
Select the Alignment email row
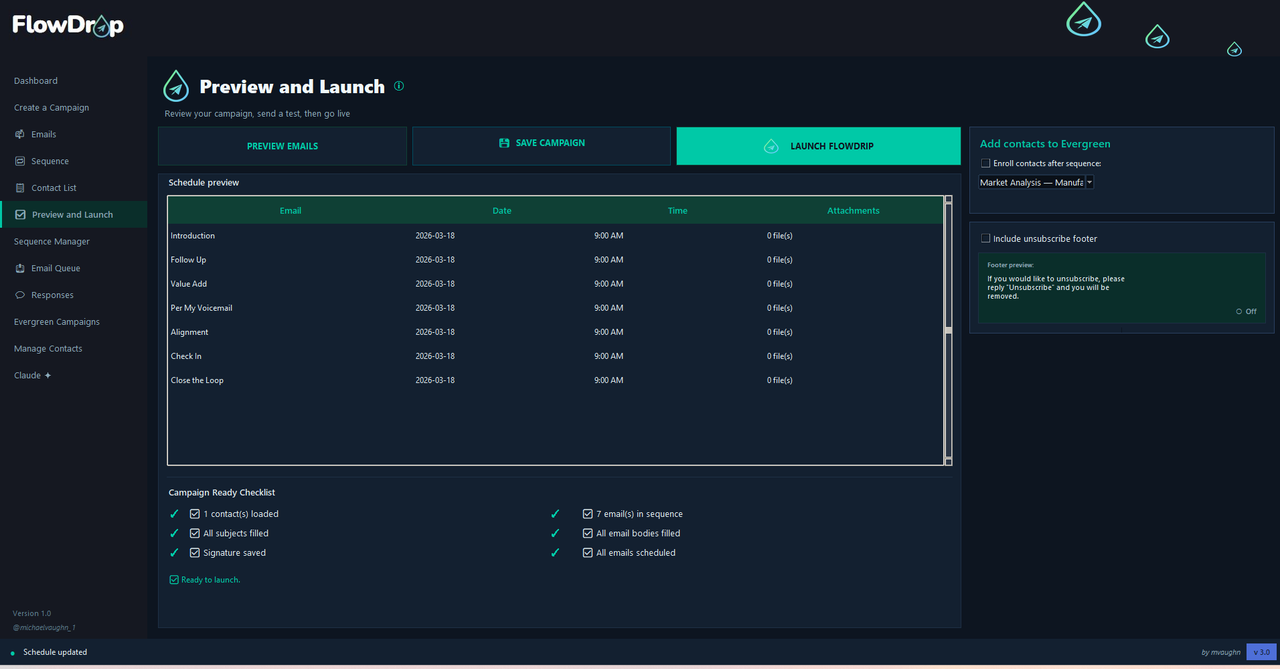coord(555,332)
